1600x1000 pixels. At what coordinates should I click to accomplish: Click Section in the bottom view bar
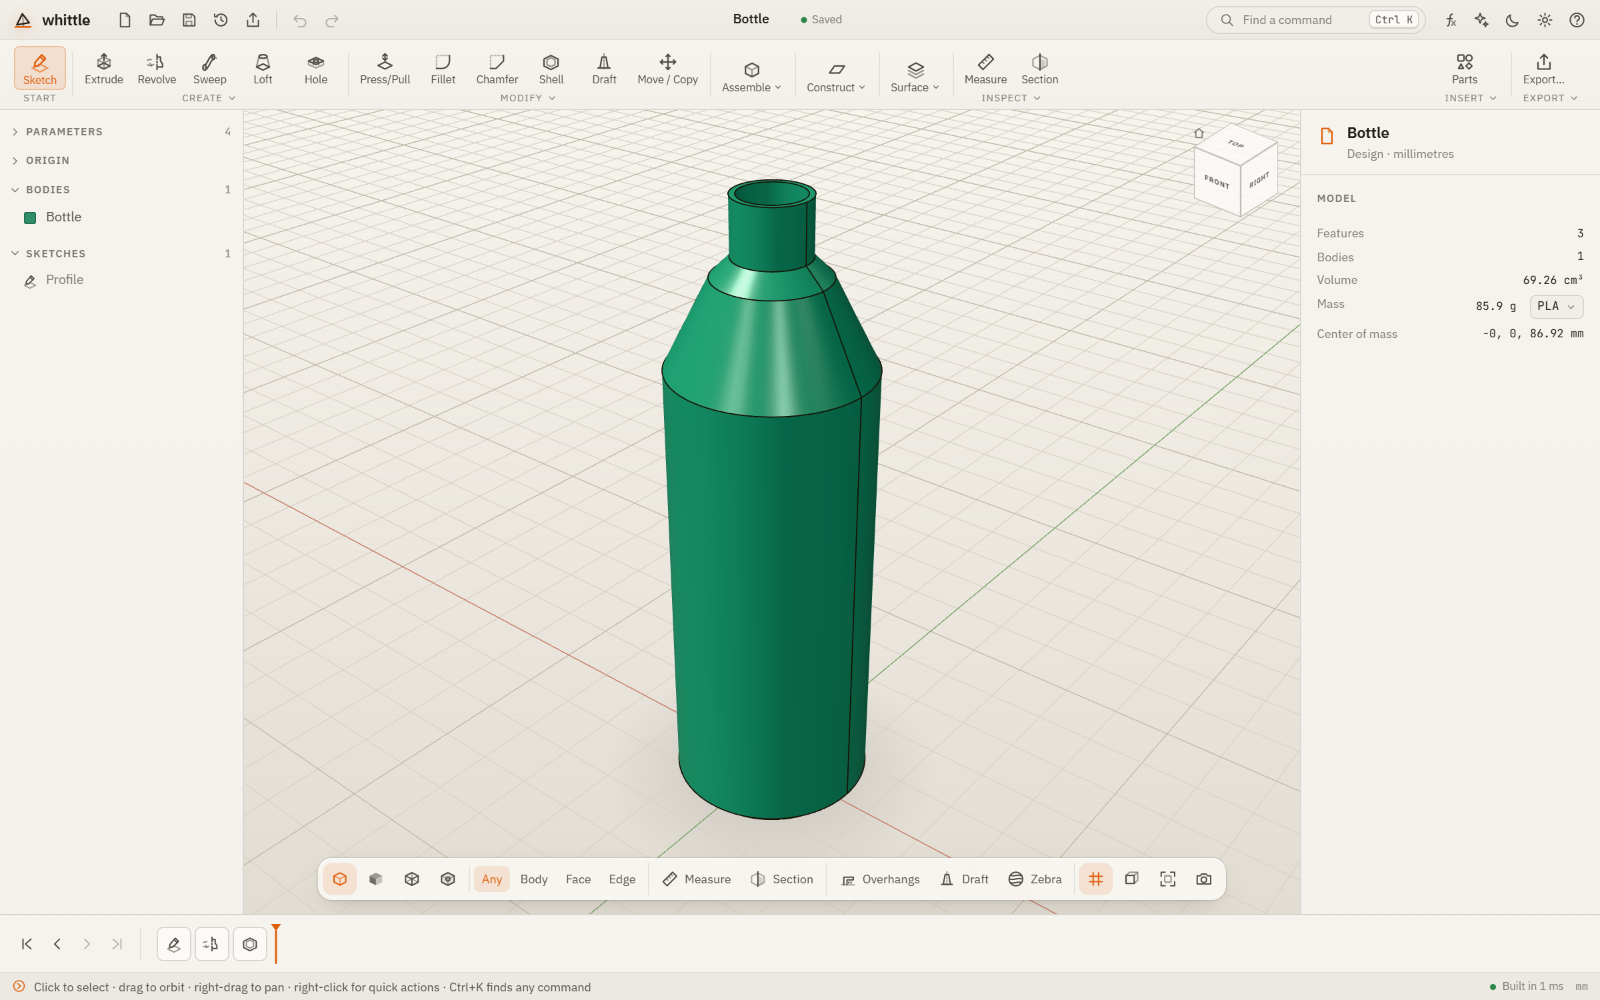click(x=782, y=879)
